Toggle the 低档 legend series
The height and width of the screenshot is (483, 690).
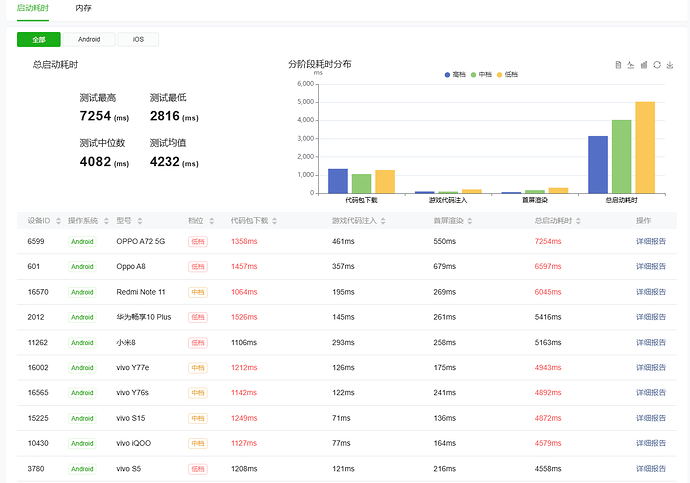point(507,75)
